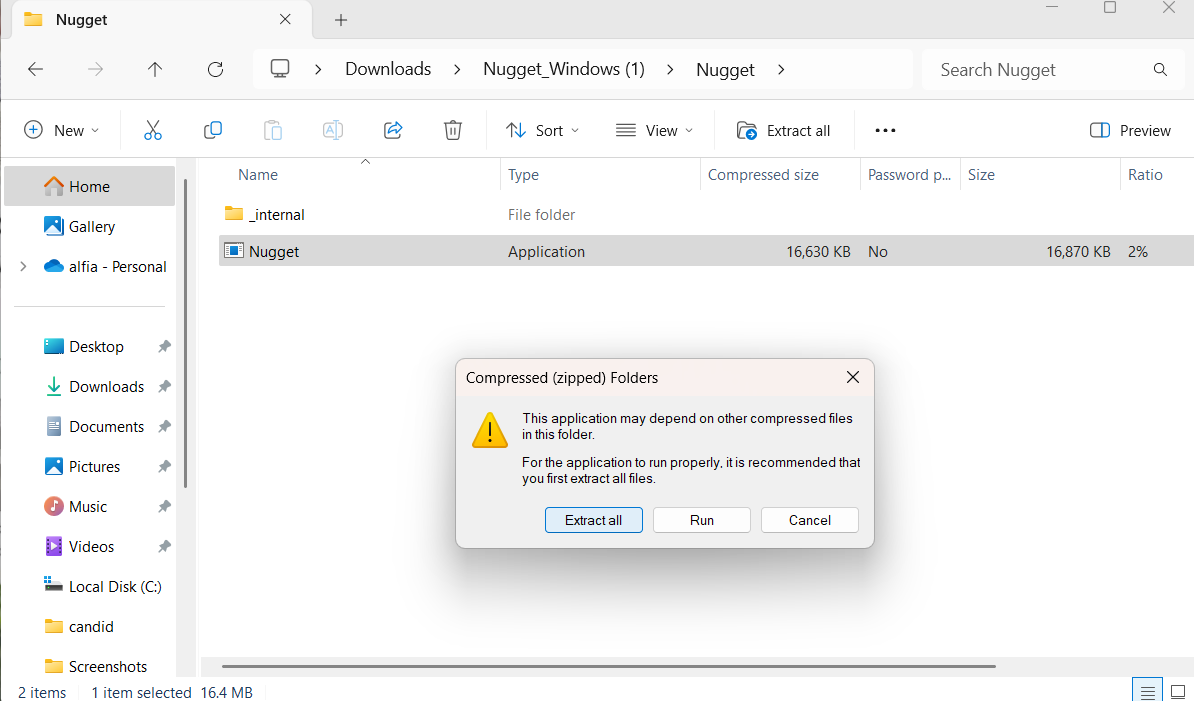Viewport: 1194px width, 701px height.
Task: Select the Nugget tab title
Action: [x=81, y=20]
